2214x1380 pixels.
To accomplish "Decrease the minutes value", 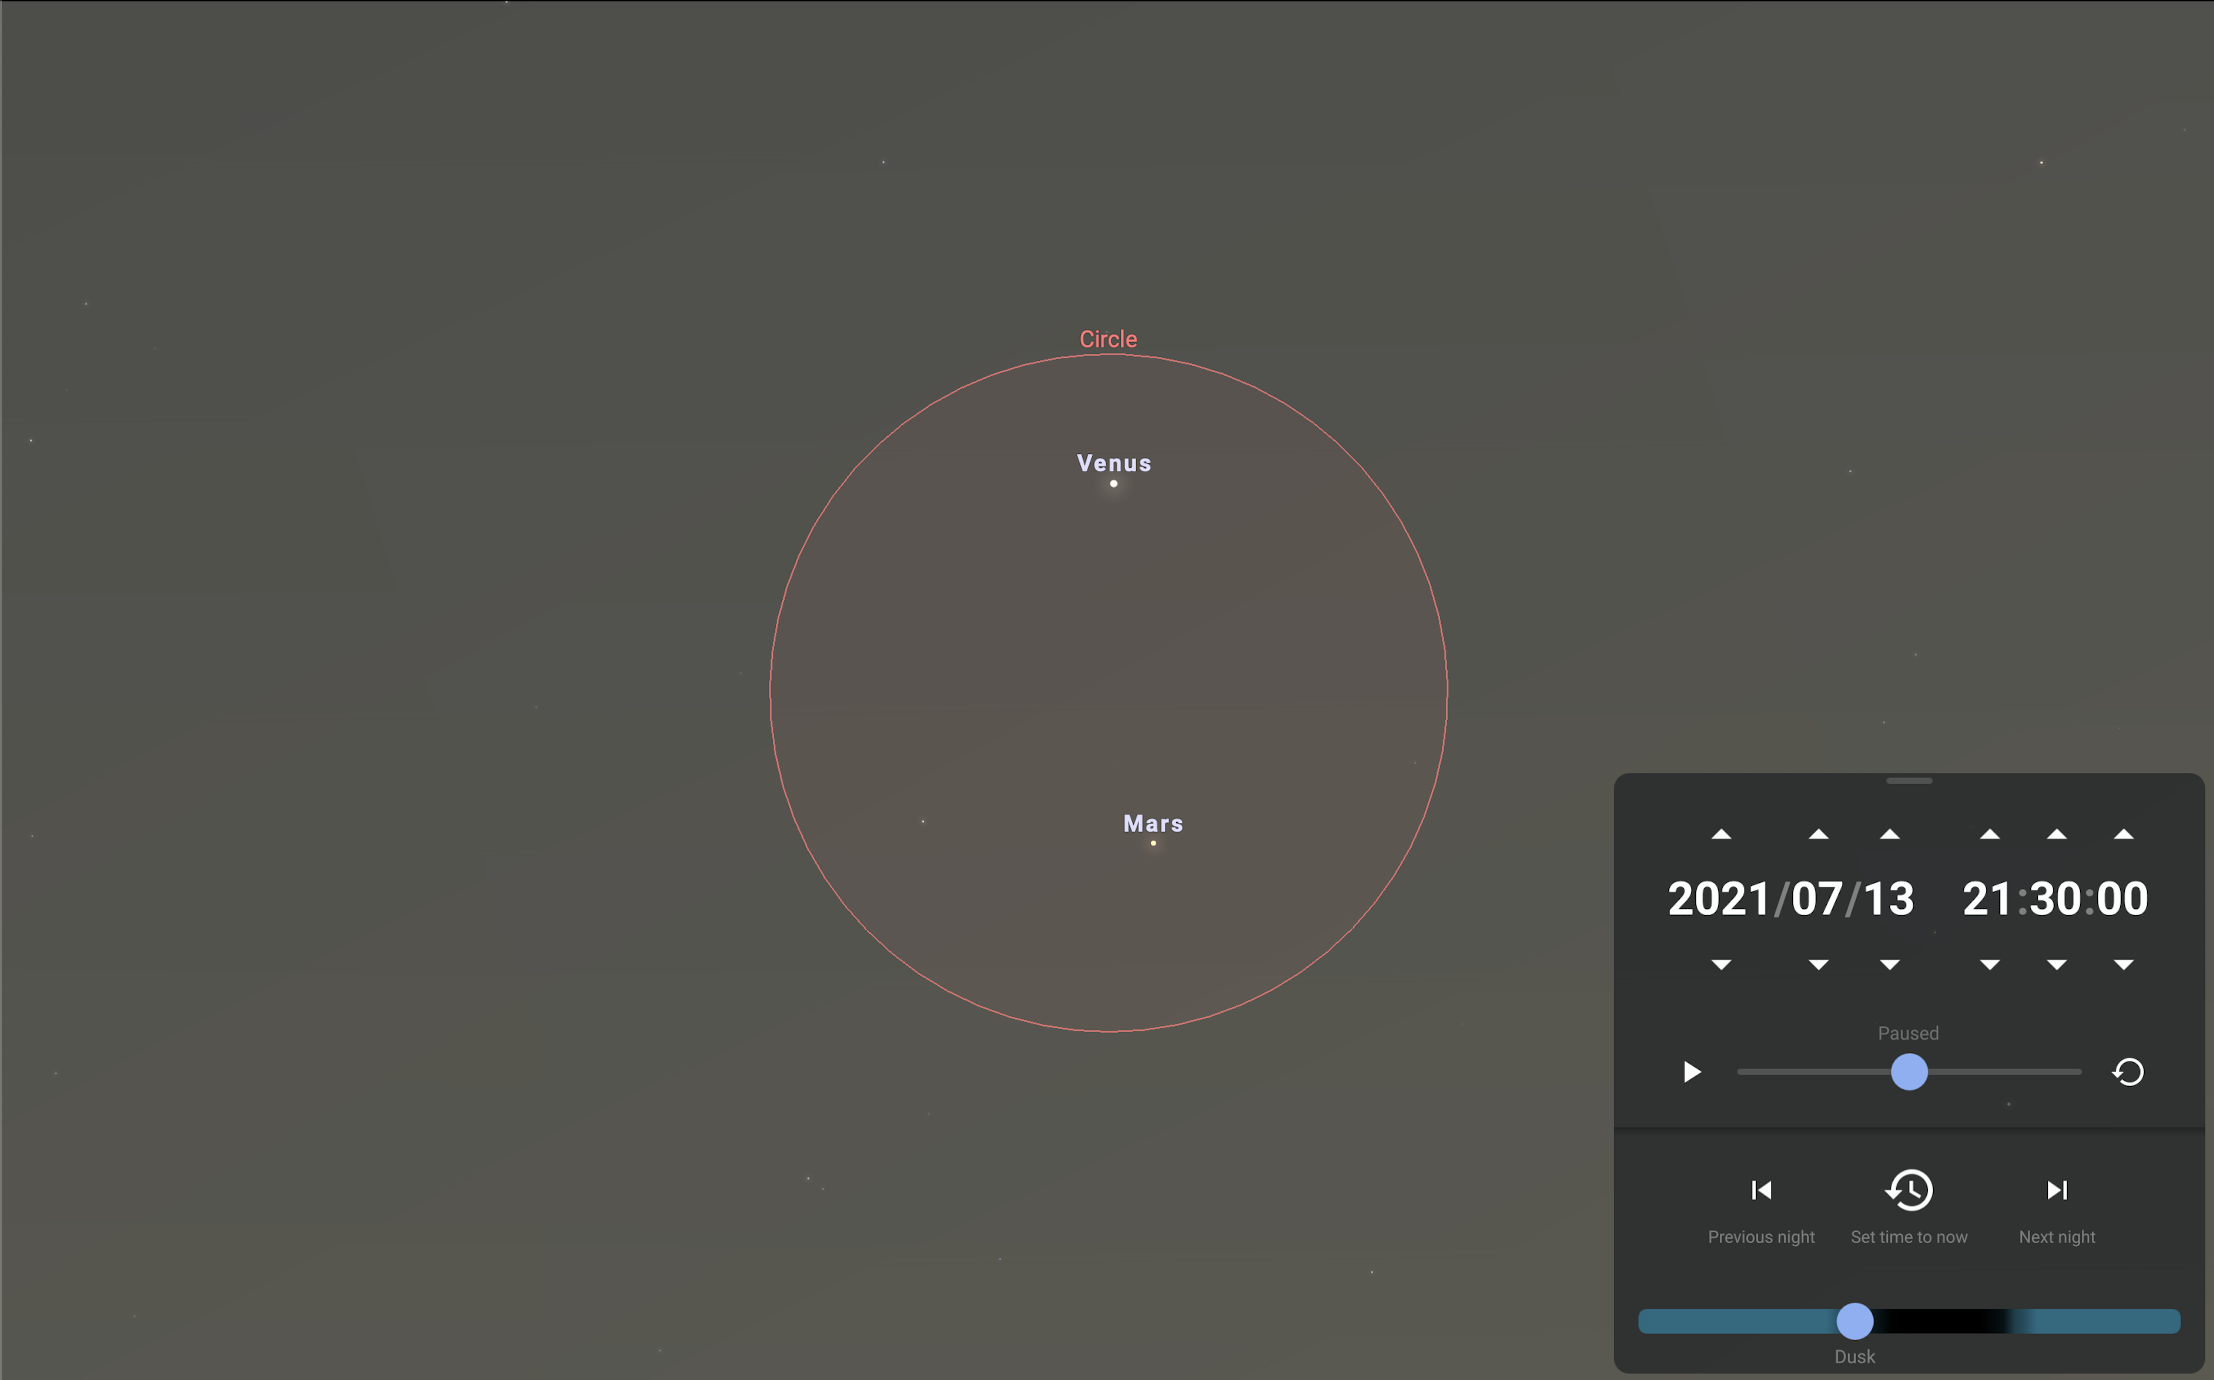I will [x=2056, y=964].
